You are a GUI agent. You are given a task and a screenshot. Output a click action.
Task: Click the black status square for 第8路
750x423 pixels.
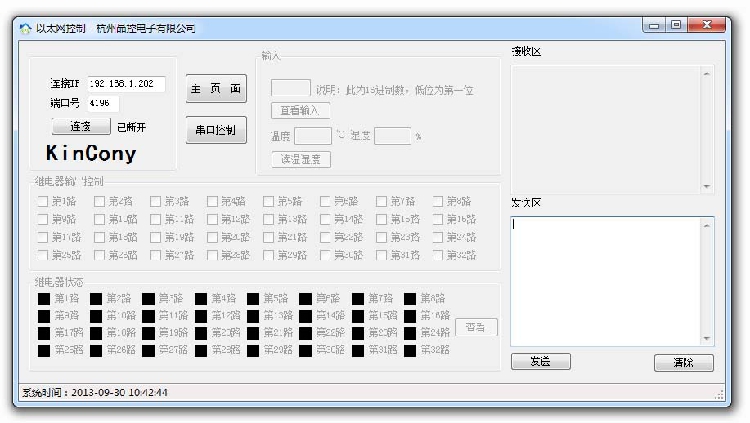pos(410,299)
